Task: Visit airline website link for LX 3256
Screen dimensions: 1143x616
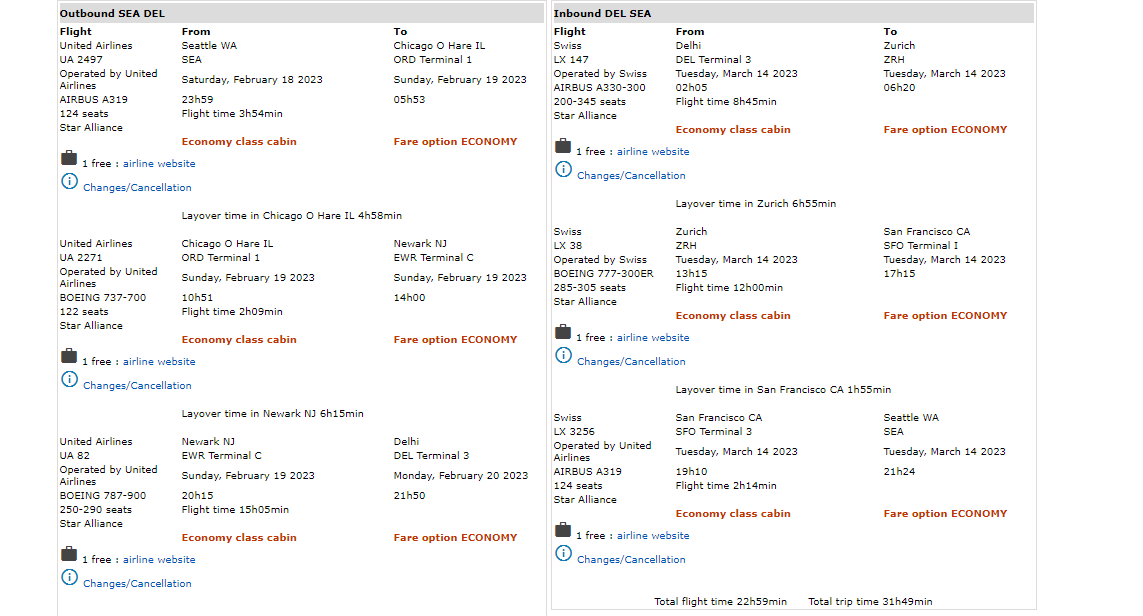Action: click(653, 536)
